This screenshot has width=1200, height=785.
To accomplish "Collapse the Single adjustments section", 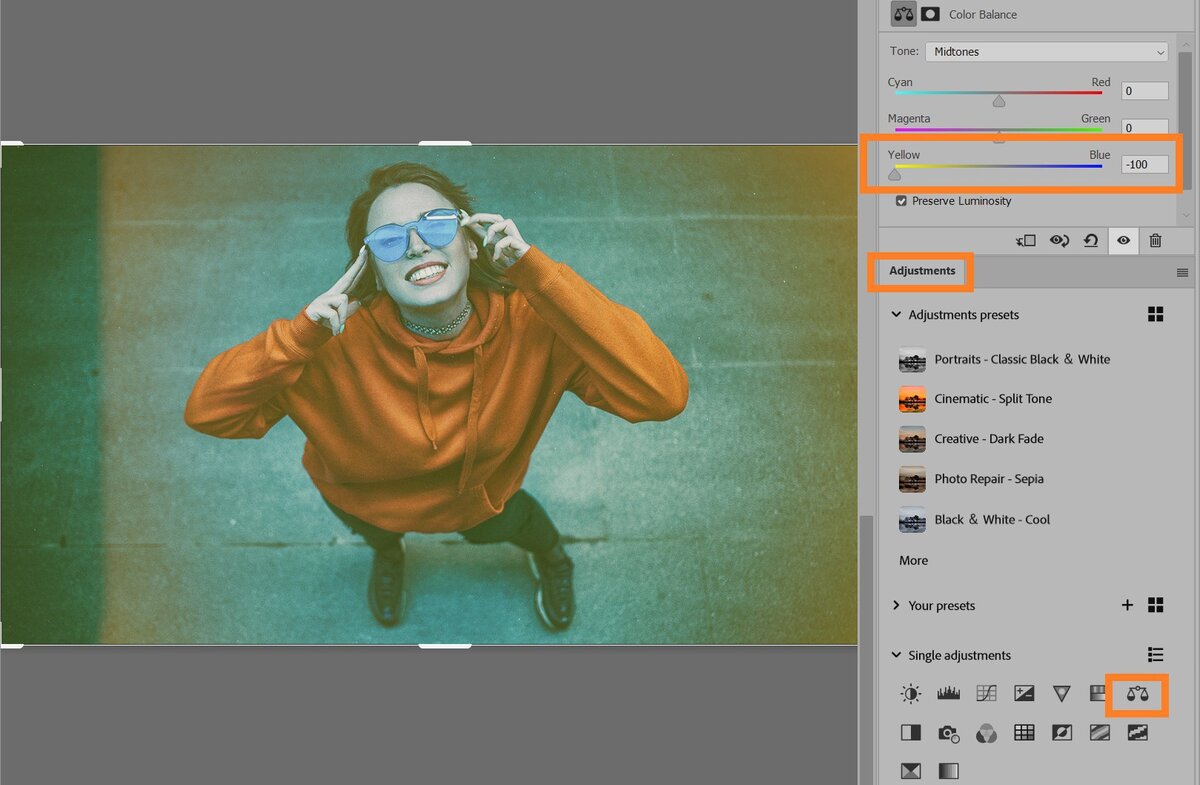I will (x=896, y=655).
